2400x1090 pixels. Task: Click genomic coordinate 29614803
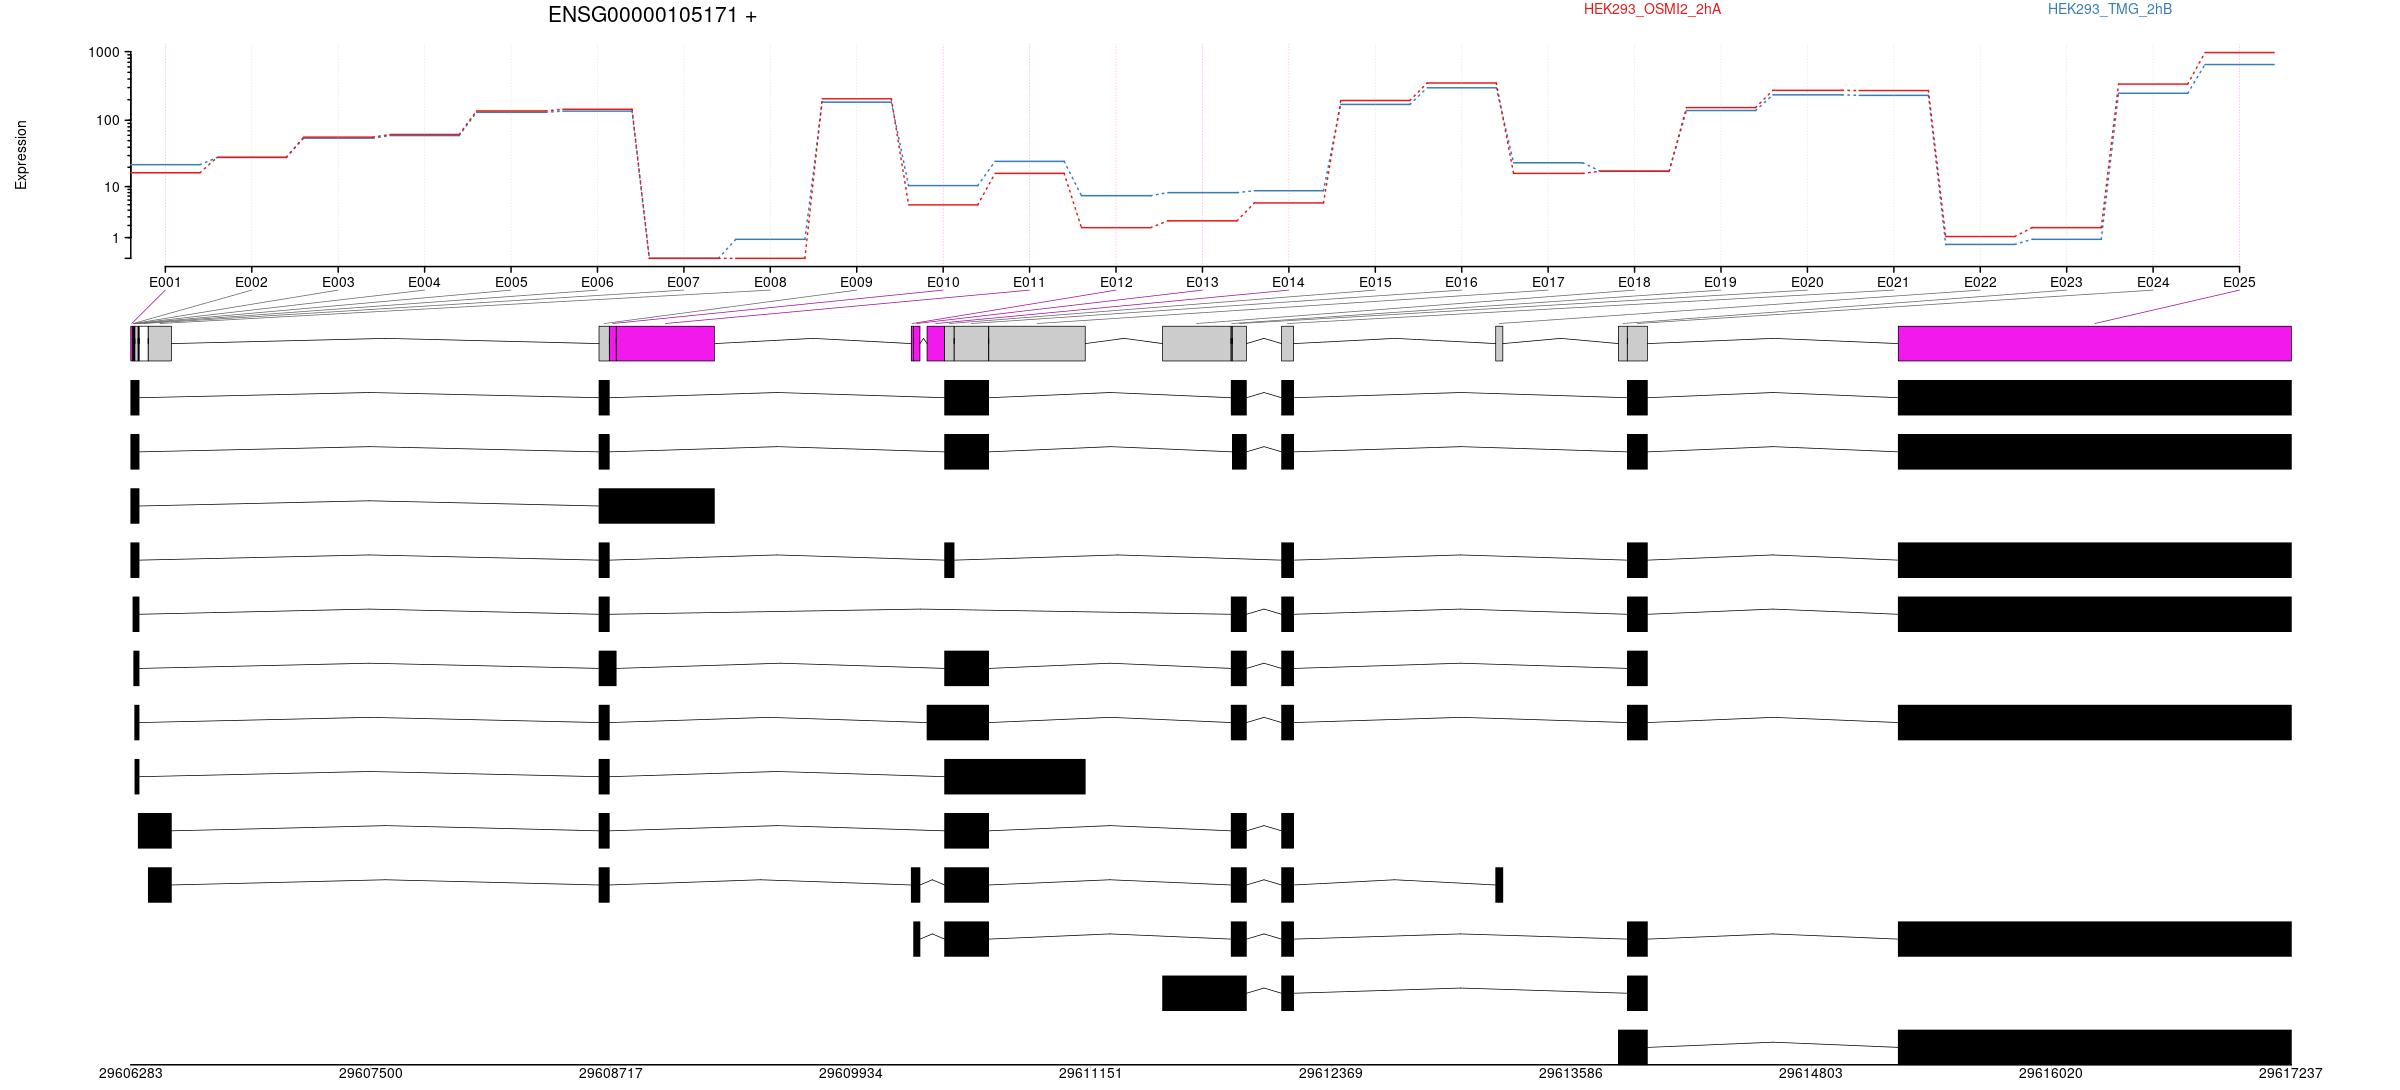point(1811,1073)
